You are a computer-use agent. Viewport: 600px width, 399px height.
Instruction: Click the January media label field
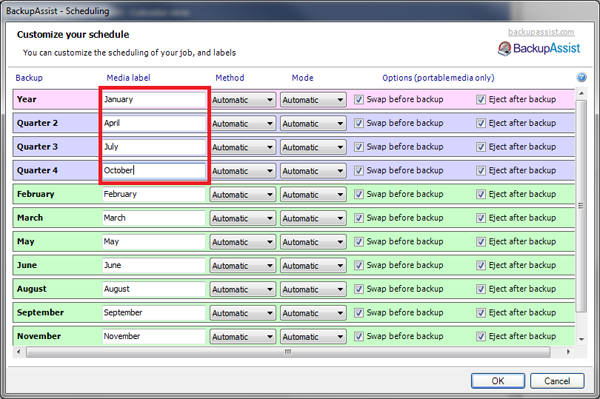pyautogui.click(x=154, y=100)
